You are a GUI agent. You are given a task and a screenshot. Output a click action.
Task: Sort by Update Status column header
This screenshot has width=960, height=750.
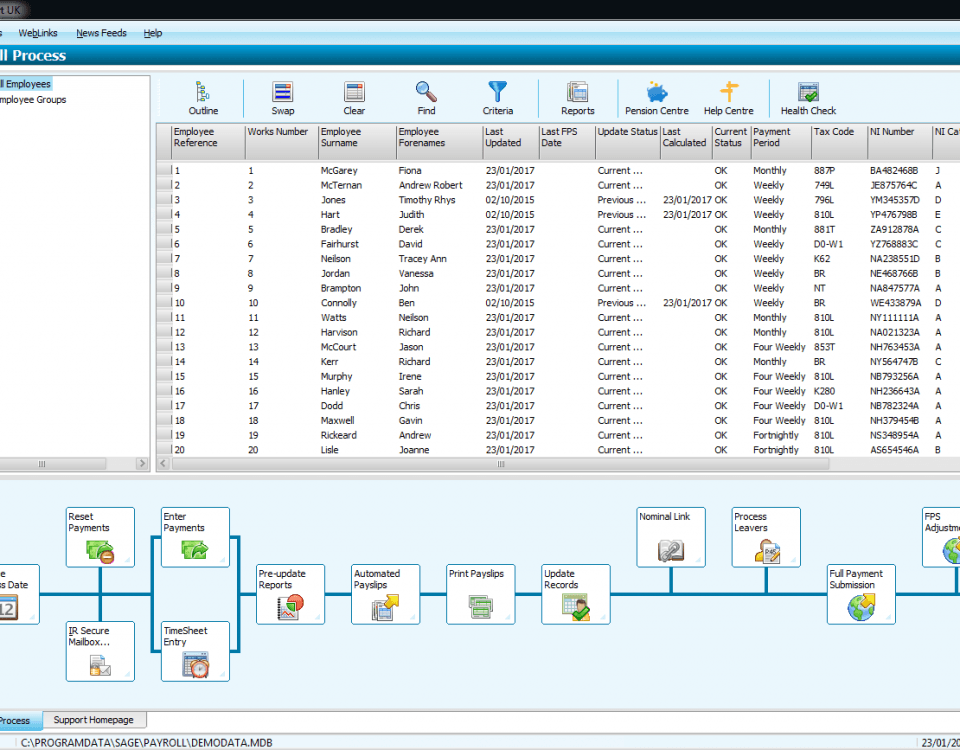(x=628, y=142)
